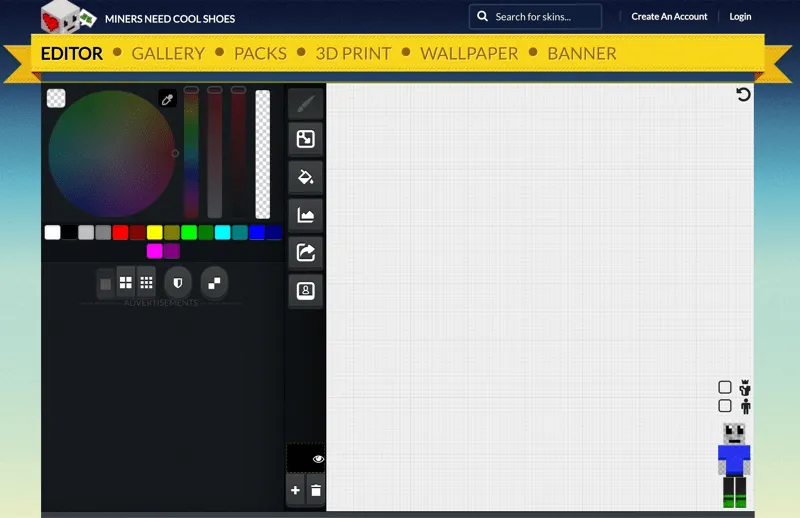
Task: Click the Search for skins field
Action: (535, 17)
